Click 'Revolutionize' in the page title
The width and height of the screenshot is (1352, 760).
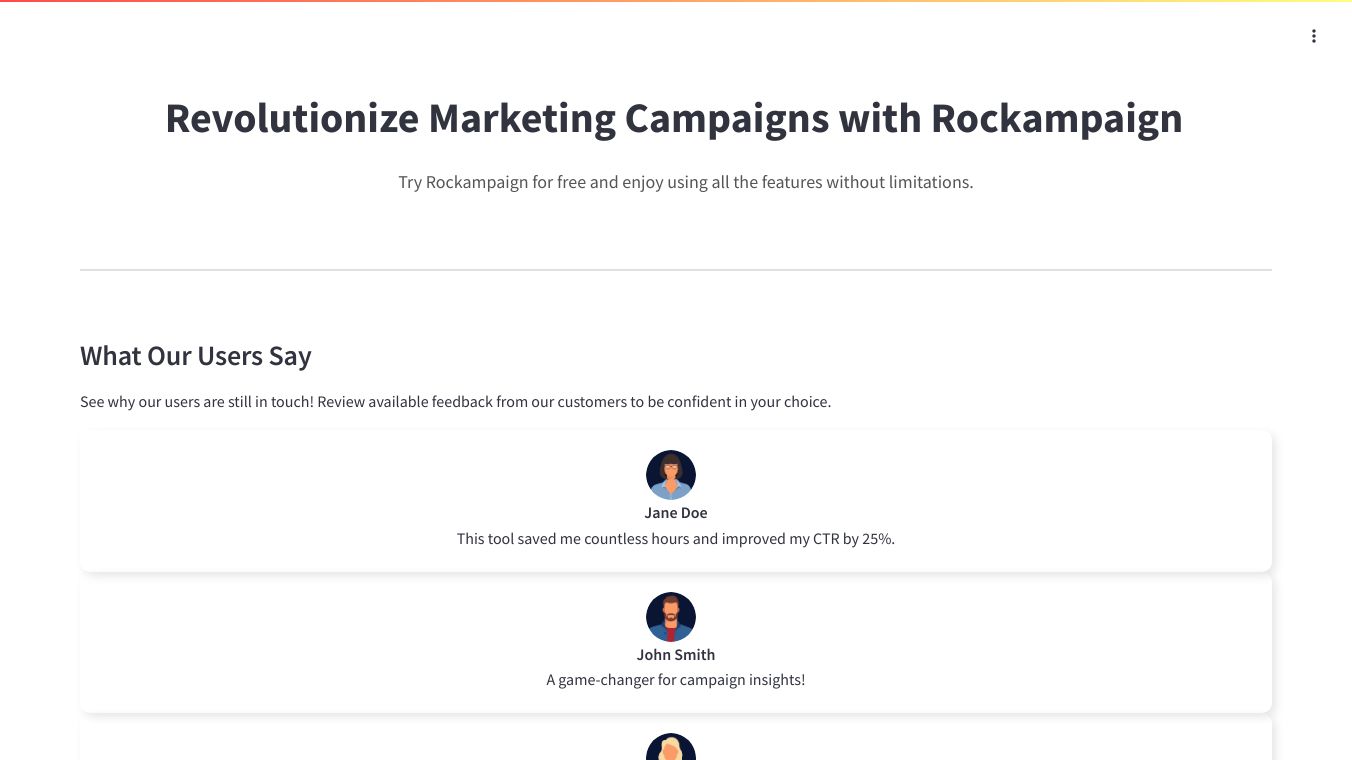click(291, 118)
